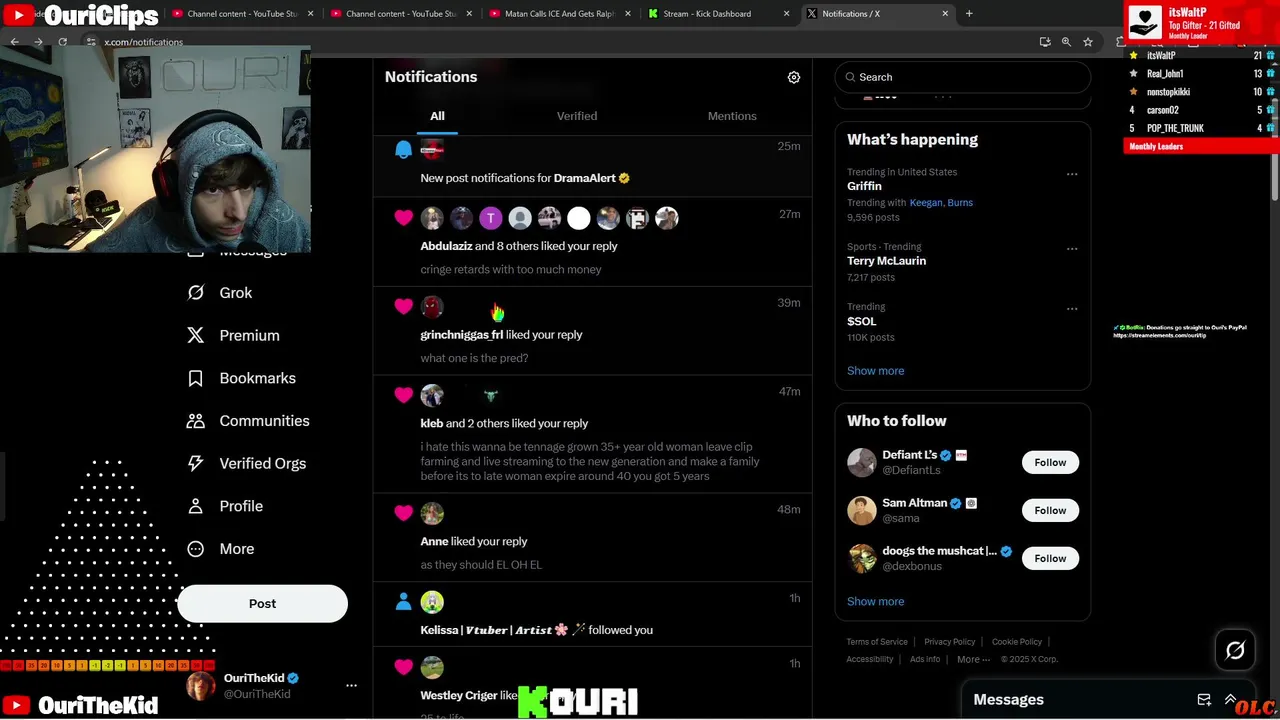Open grinchniggas_frl liked your reply notification
This screenshot has height=720, width=1280.
click(593, 331)
